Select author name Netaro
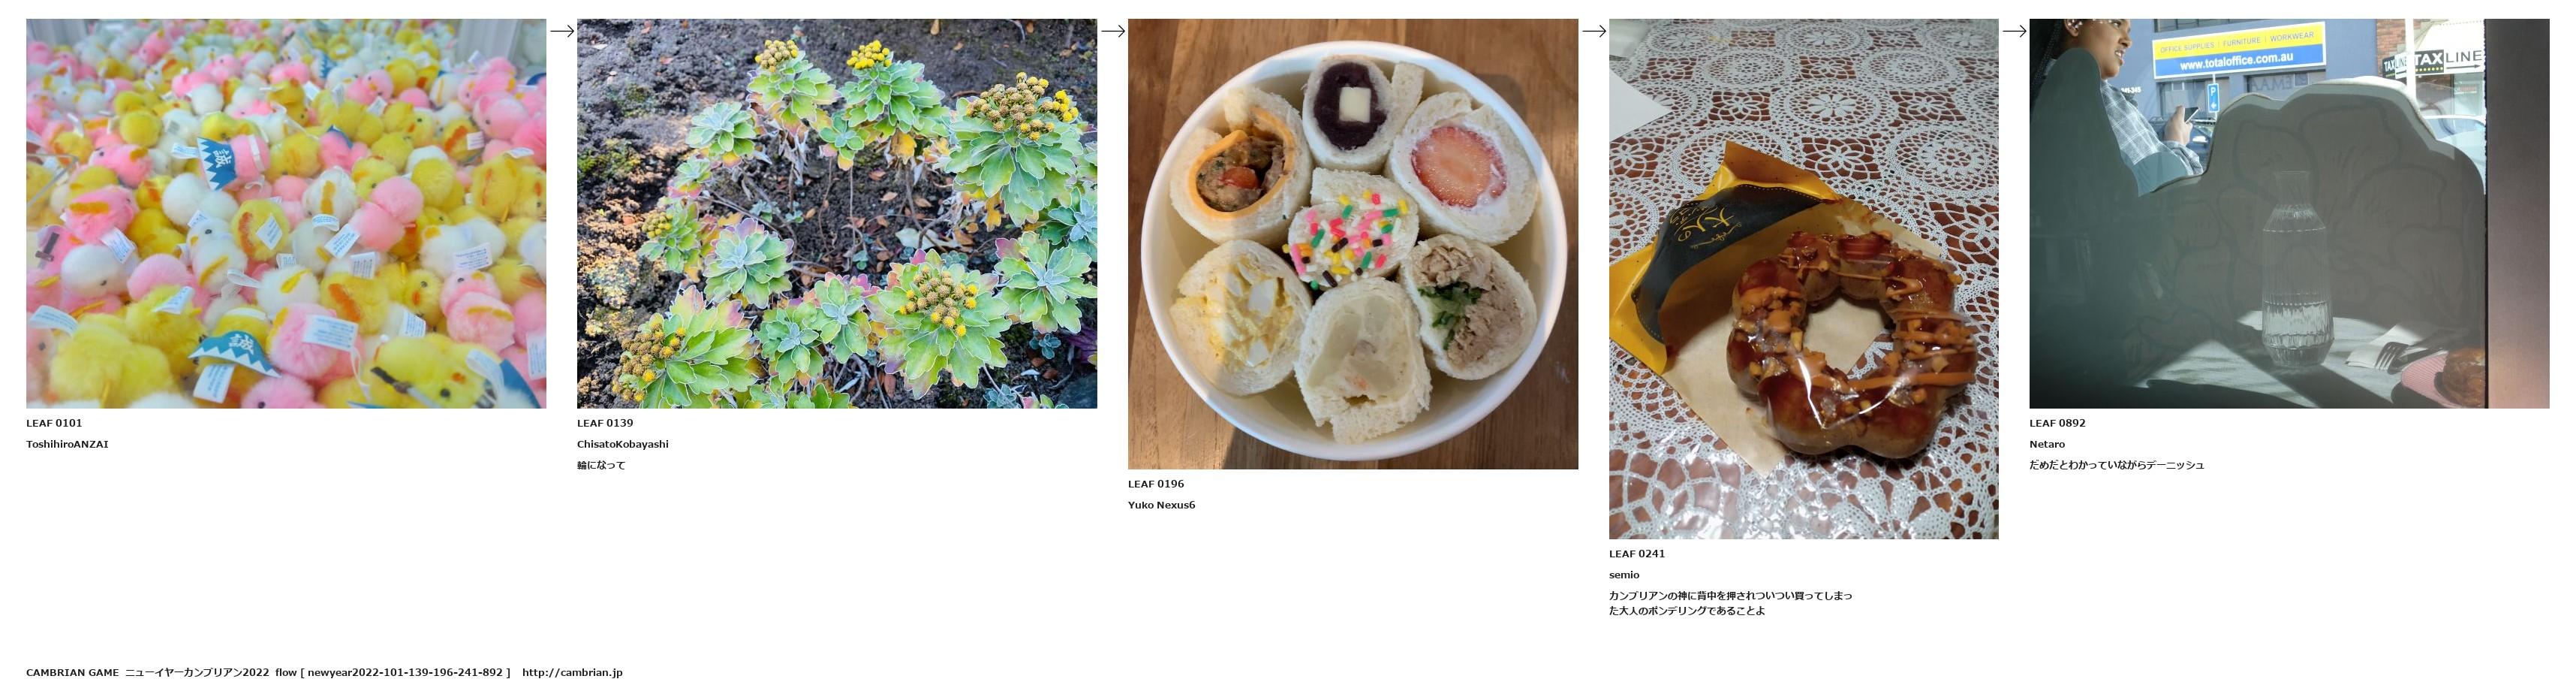 [2047, 444]
